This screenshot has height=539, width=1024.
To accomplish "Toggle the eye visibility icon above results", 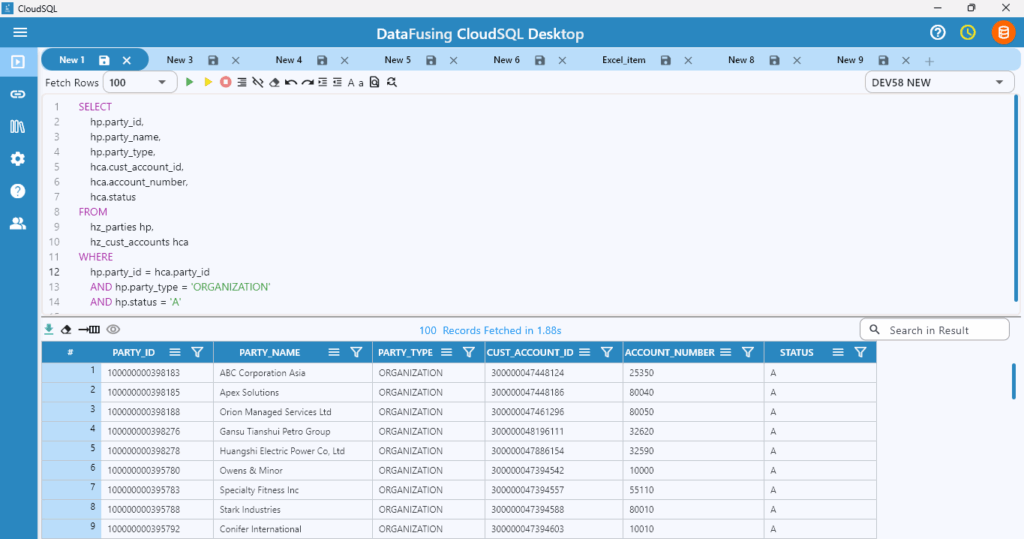I will [x=113, y=329].
